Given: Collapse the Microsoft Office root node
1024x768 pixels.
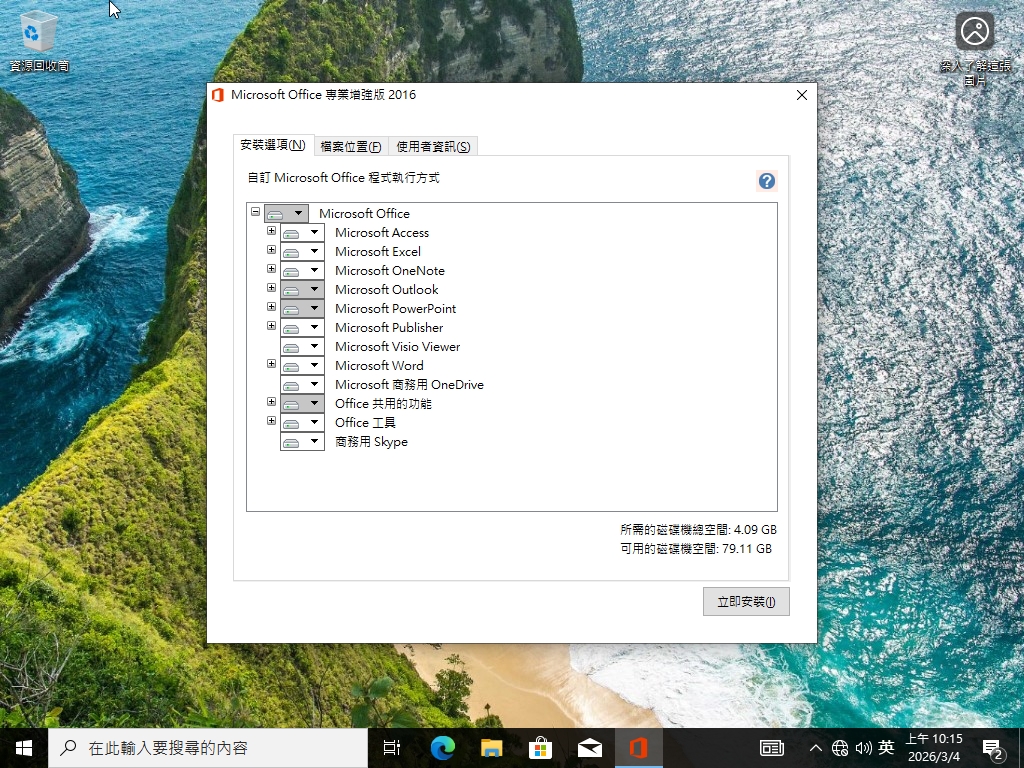Looking at the screenshot, I should pyautogui.click(x=255, y=213).
